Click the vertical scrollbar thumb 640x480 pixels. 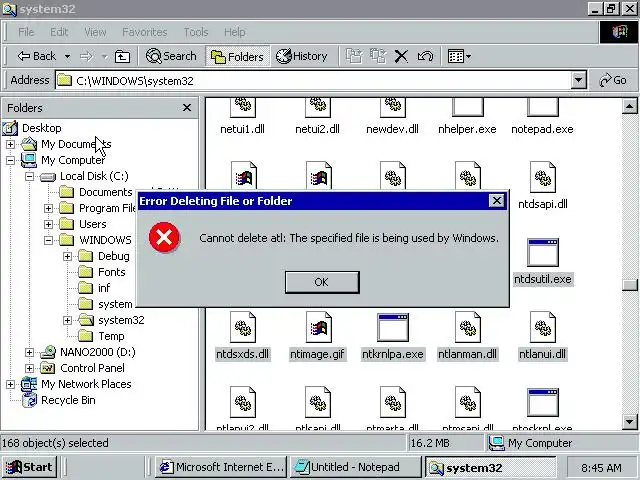pos(630,285)
